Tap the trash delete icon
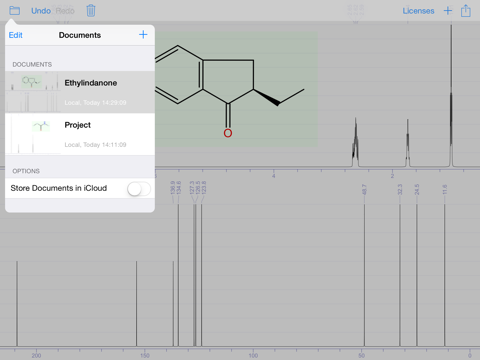The image size is (480, 360). click(91, 11)
